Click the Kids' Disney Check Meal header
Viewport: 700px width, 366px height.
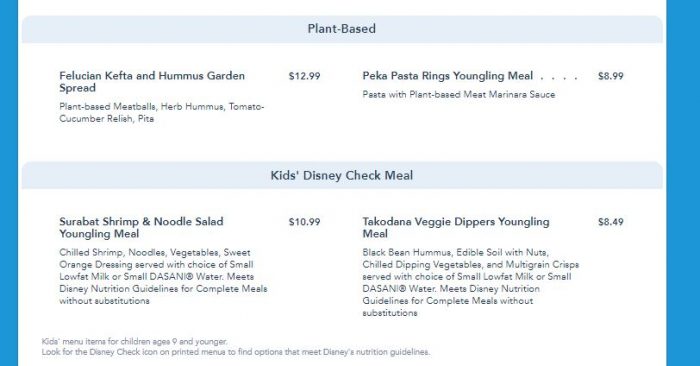point(342,175)
